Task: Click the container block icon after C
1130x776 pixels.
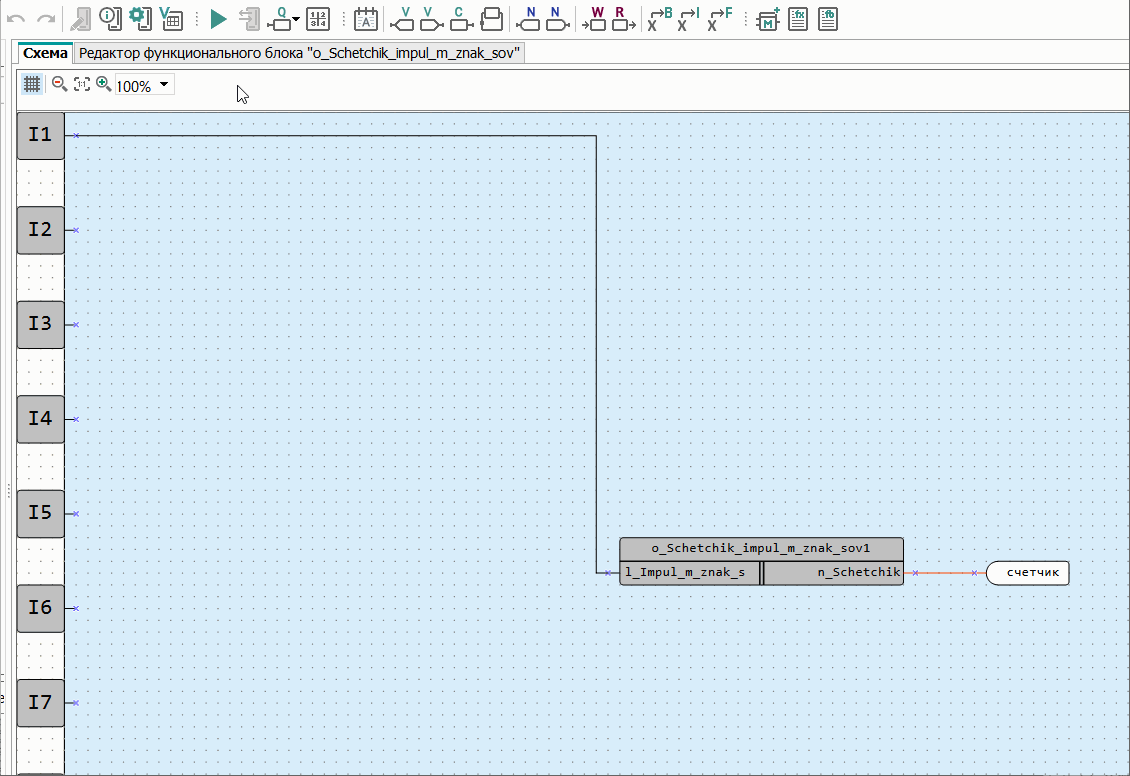Action: point(491,19)
